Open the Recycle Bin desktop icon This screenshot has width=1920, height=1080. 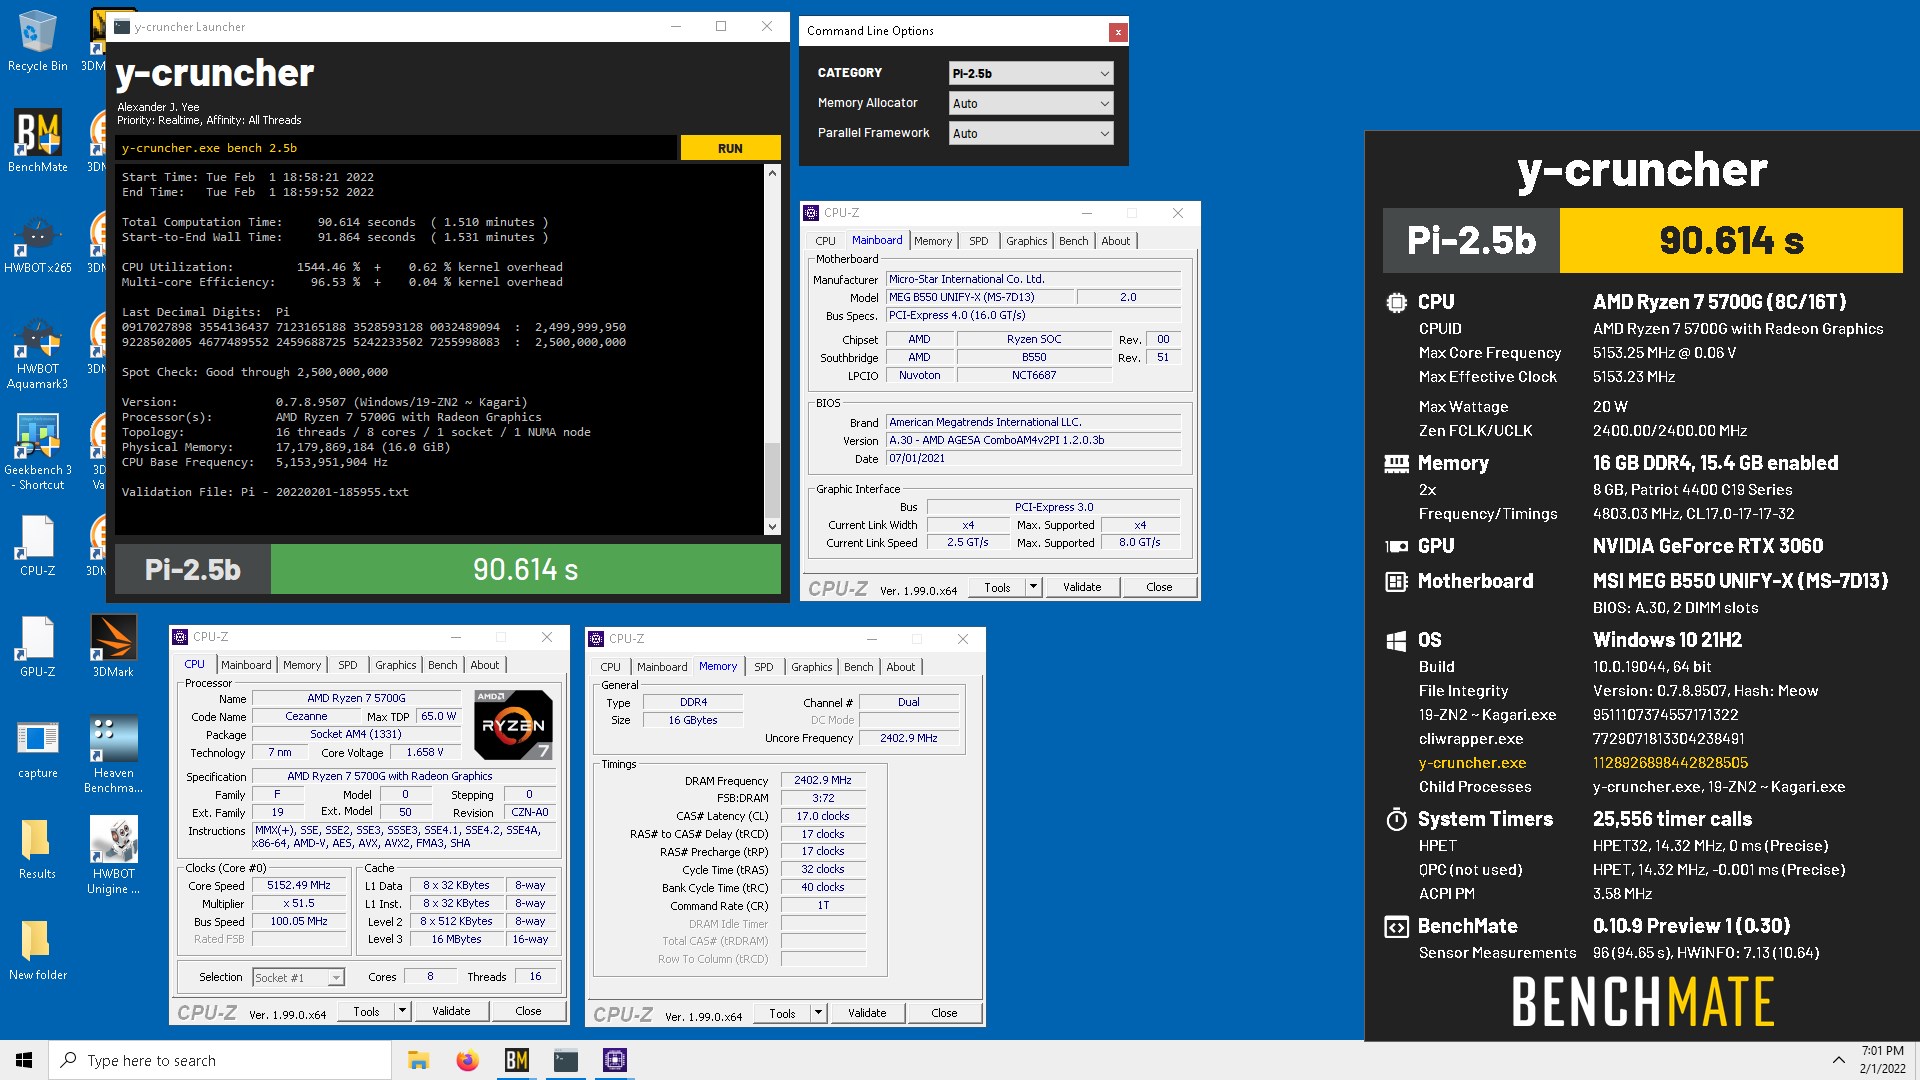point(37,40)
